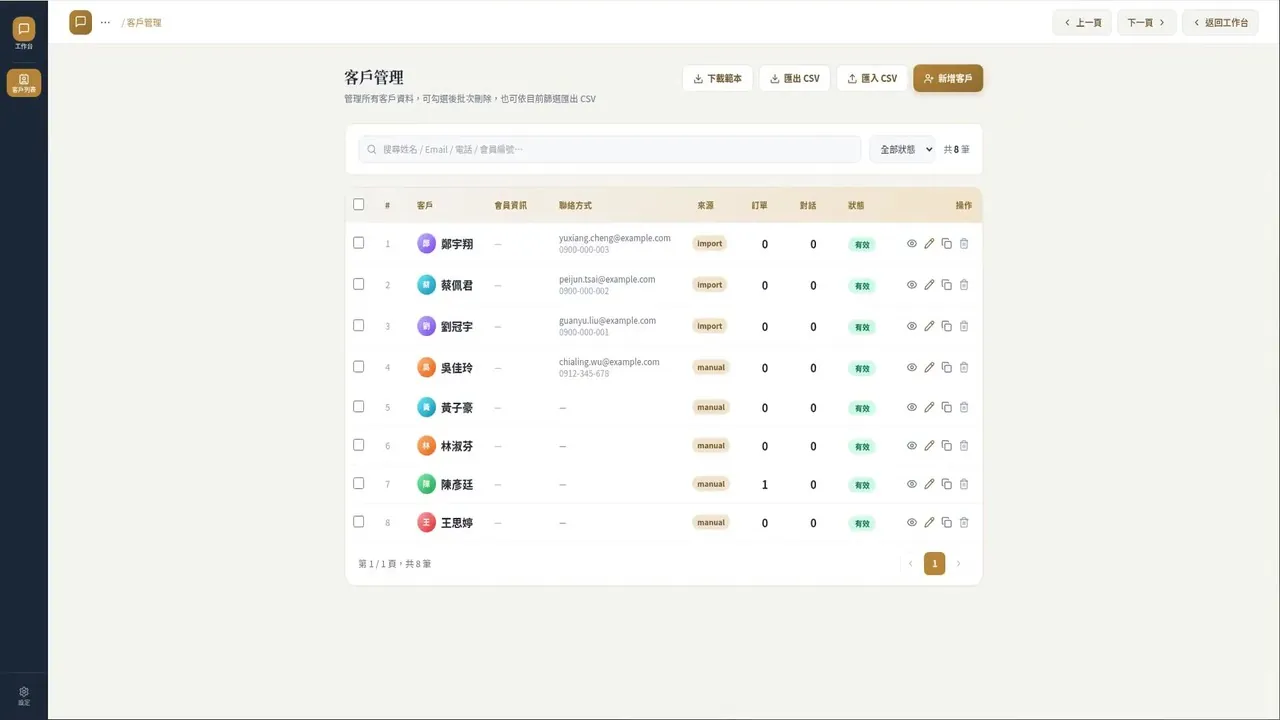Click the 下載範本 button

click(x=718, y=78)
